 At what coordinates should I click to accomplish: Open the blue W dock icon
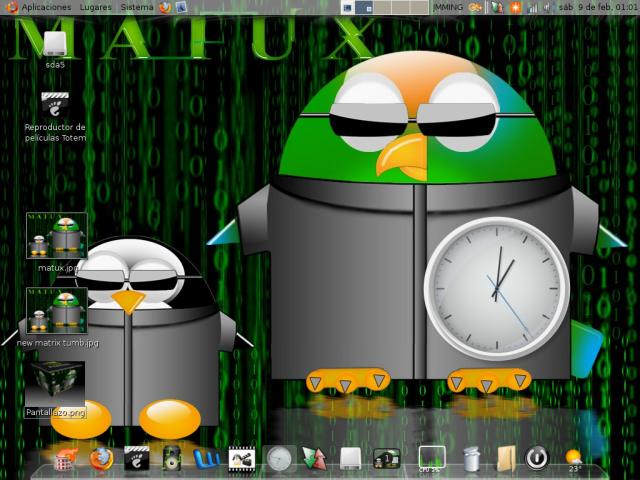[x=206, y=459]
